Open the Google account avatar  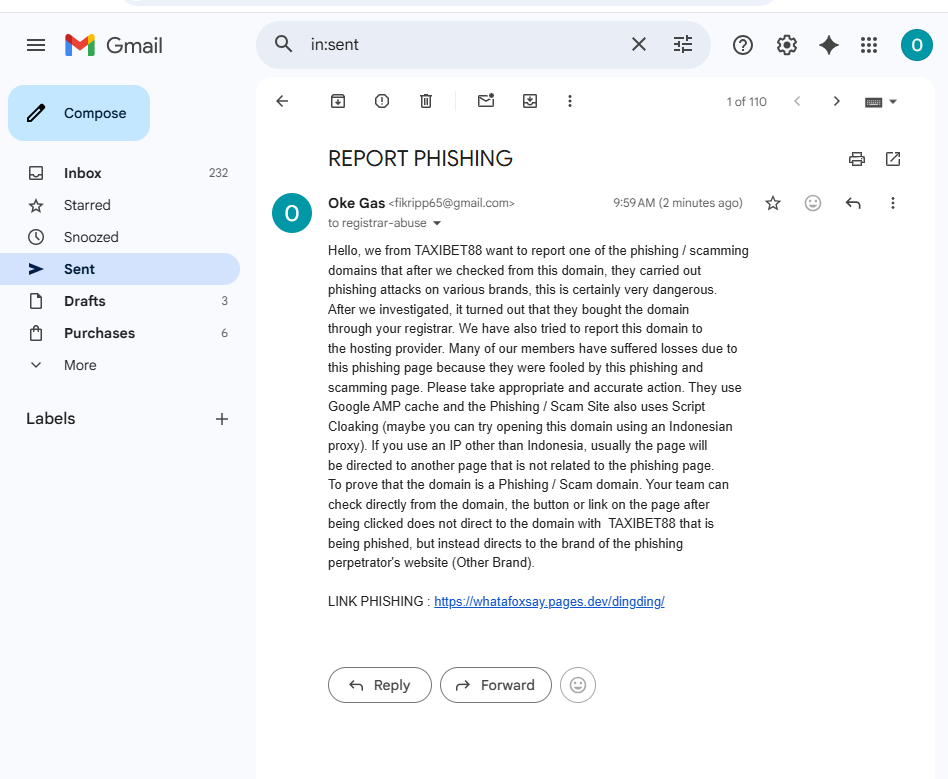[917, 45]
